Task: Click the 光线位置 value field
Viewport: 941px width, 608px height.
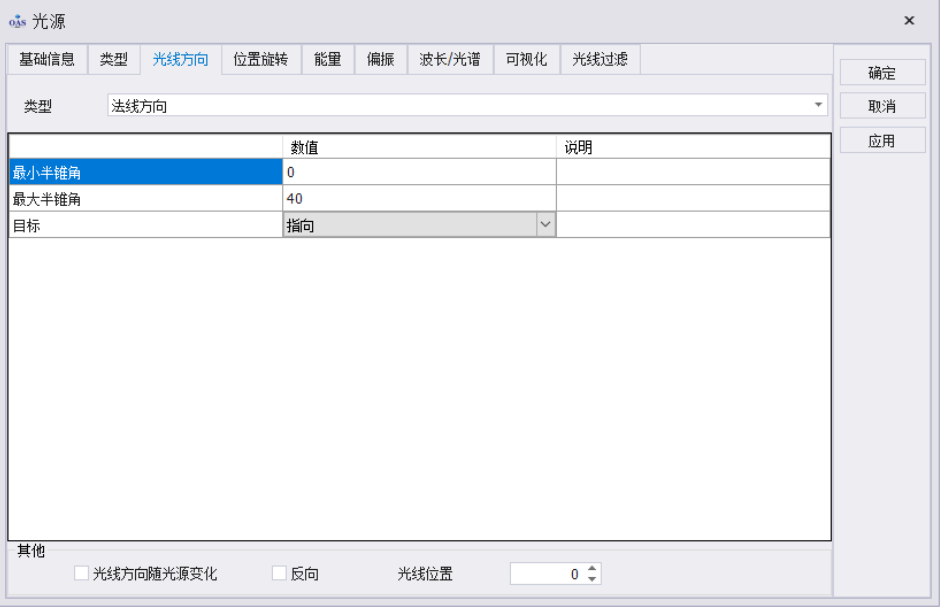Action: point(547,574)
